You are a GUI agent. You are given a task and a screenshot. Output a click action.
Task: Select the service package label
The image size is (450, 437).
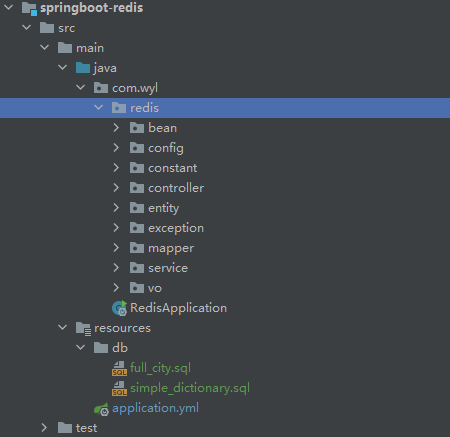(168, 268)
